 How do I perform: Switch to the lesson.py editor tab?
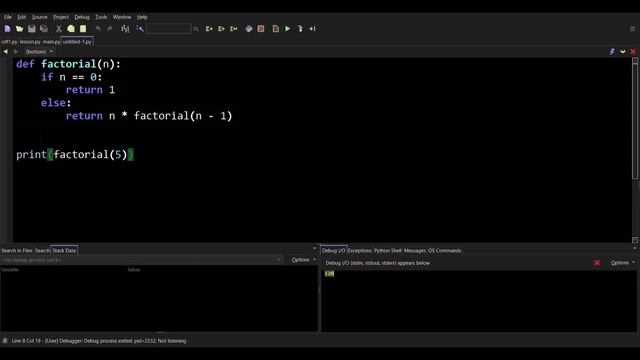(30, 42)
